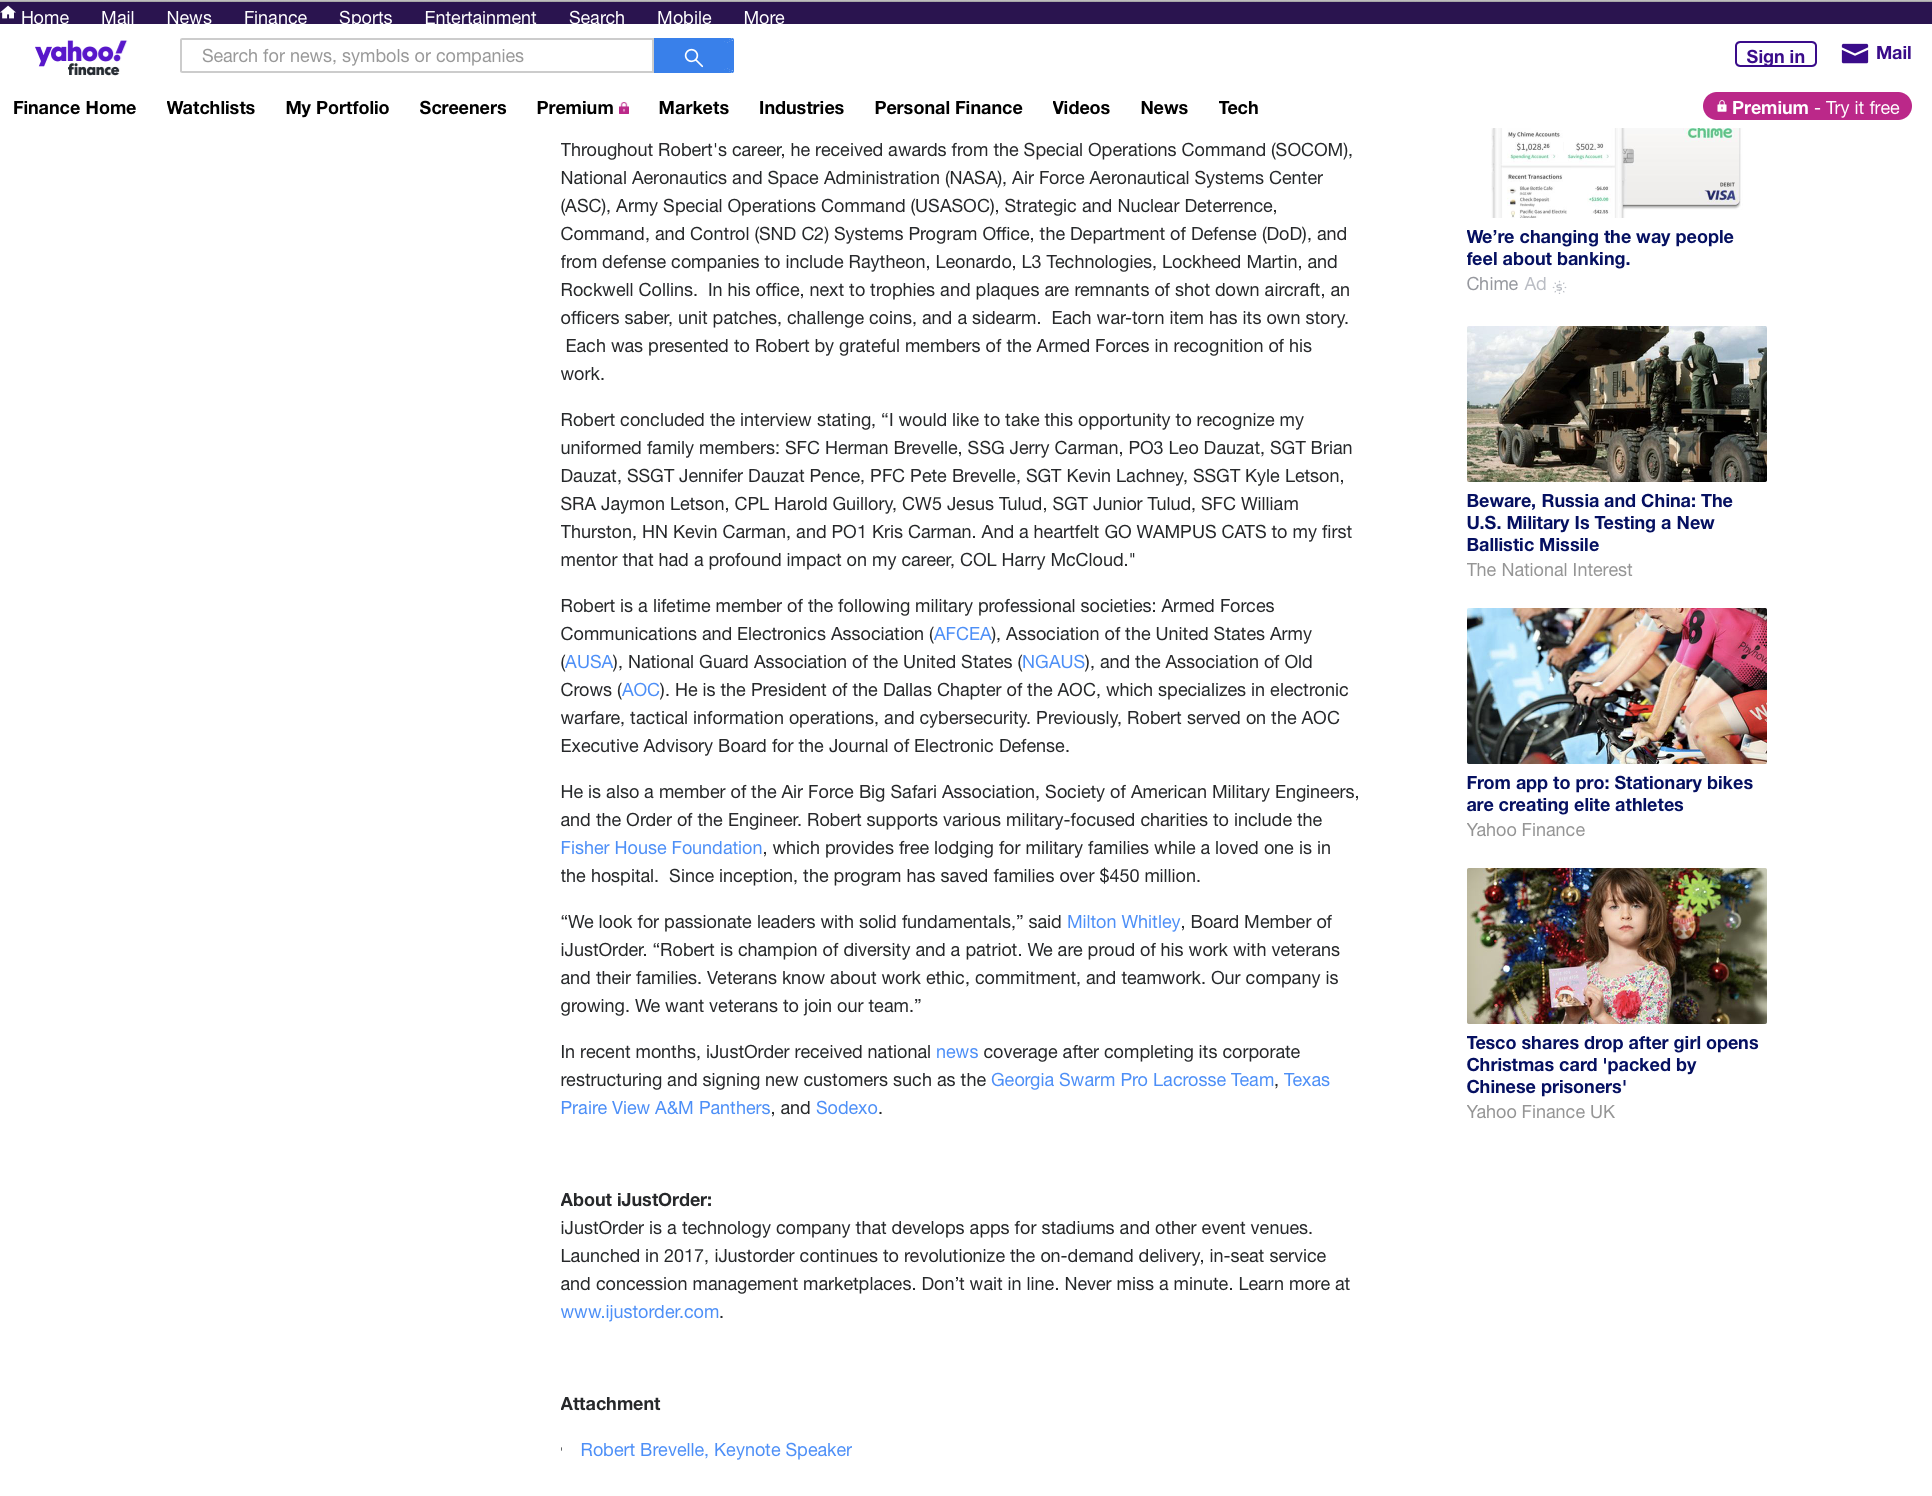Open Watchlists in finance navigation
The width and height of the screenshot is (1932, 1496).
click(210, 108)
